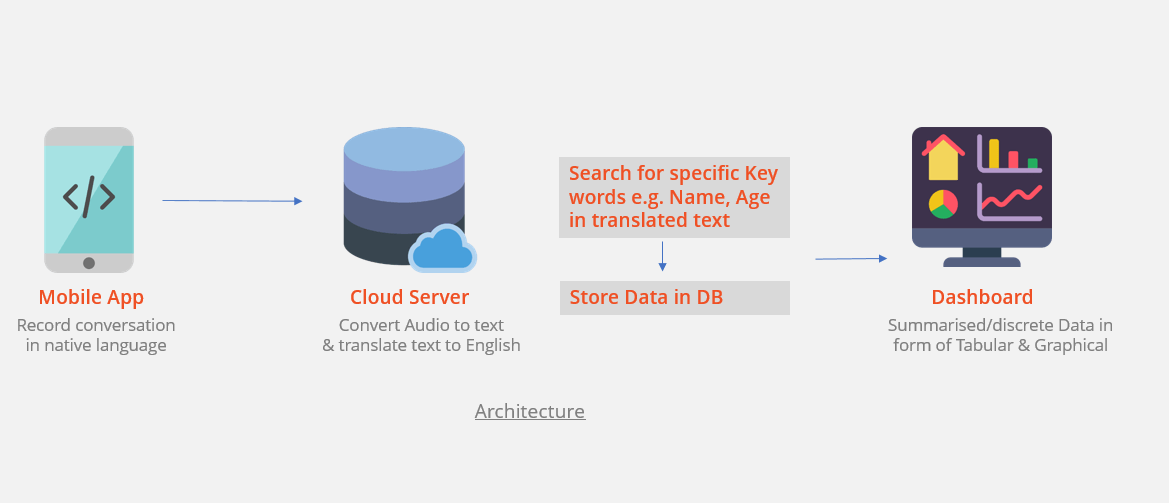Select the Mobile App heading
Screen dimensions: 1169x503
tap(91, 297)
